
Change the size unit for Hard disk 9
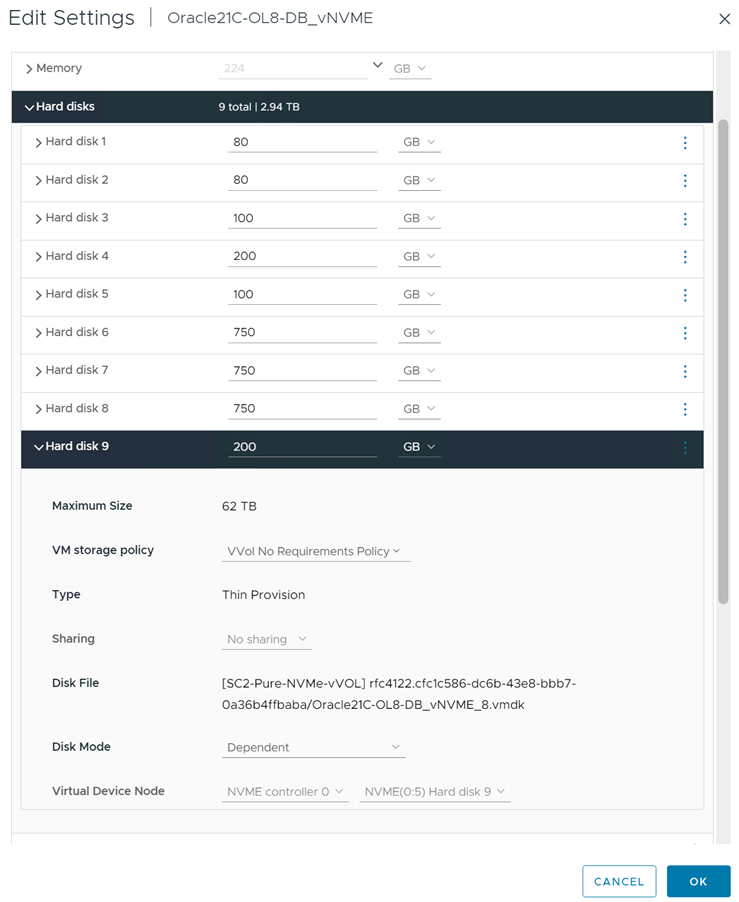click(x=419, y=447)
